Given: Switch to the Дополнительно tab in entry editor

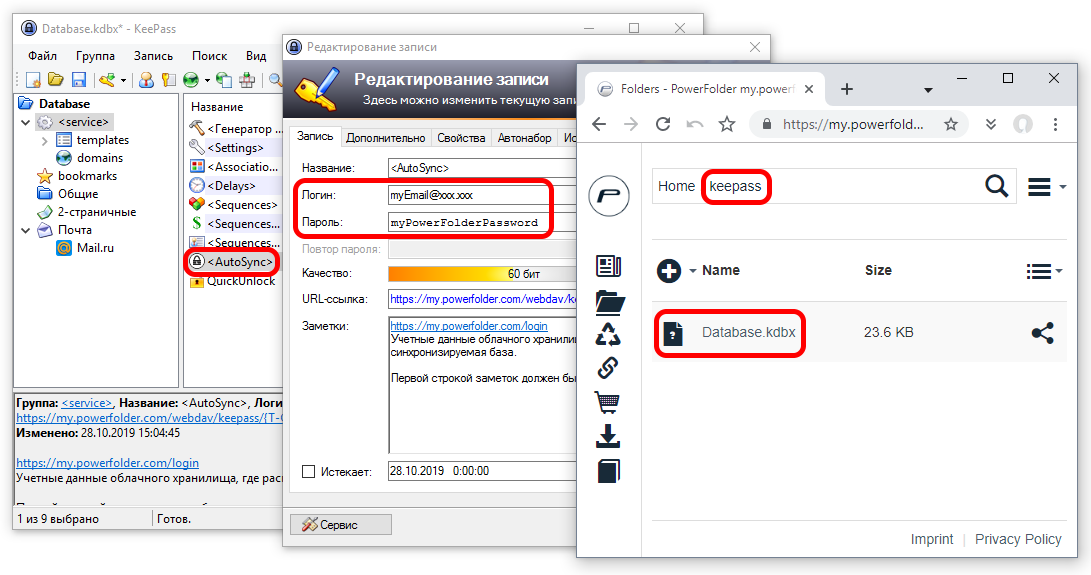Looking at the screenshot, I should pyautogui.click(x=385, y=138).
